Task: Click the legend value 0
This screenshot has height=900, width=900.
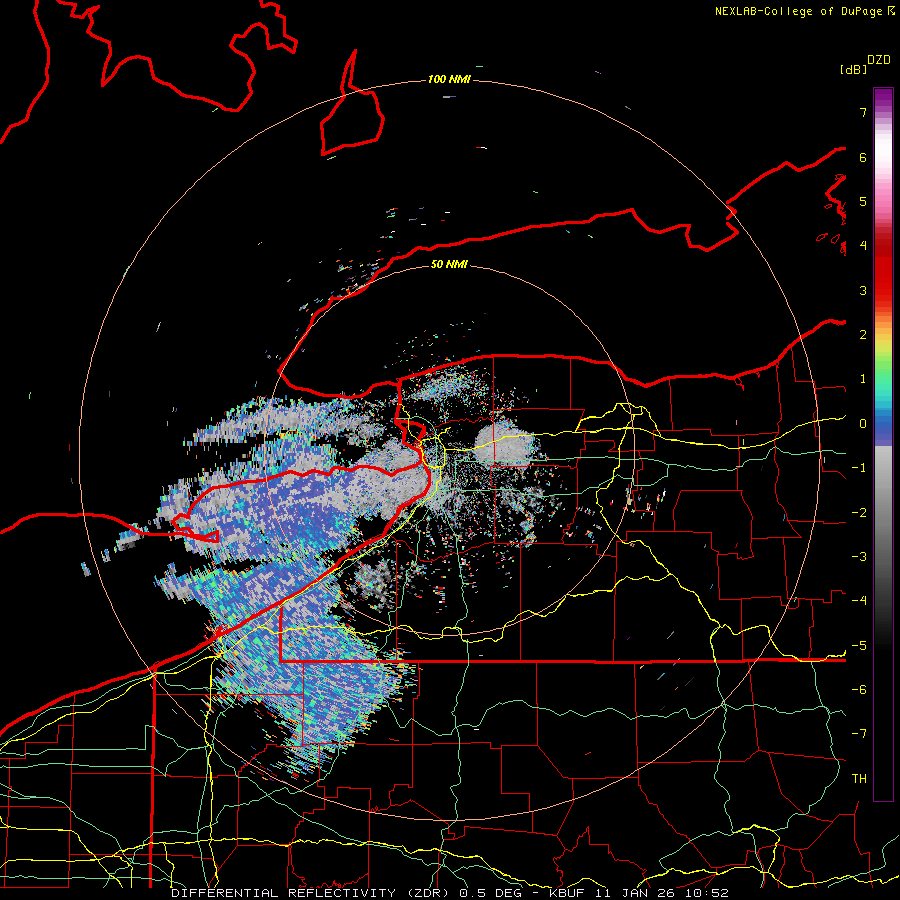Action: pos(863,424)
